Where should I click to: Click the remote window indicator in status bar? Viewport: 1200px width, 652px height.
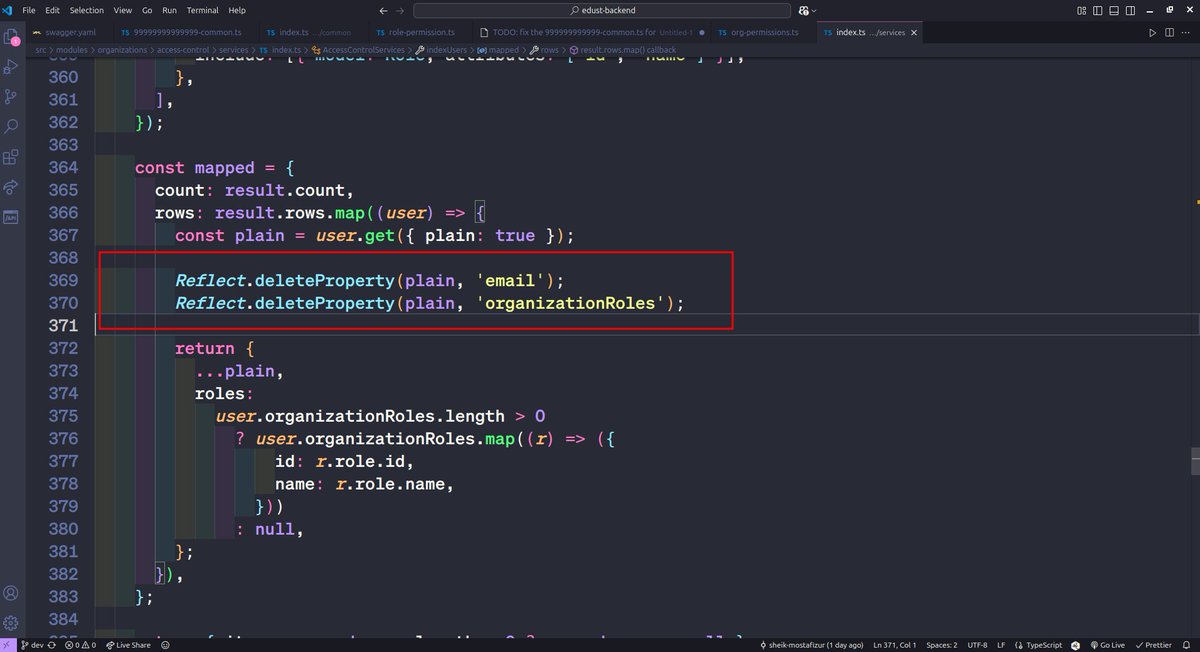click(x=9, y=645)
